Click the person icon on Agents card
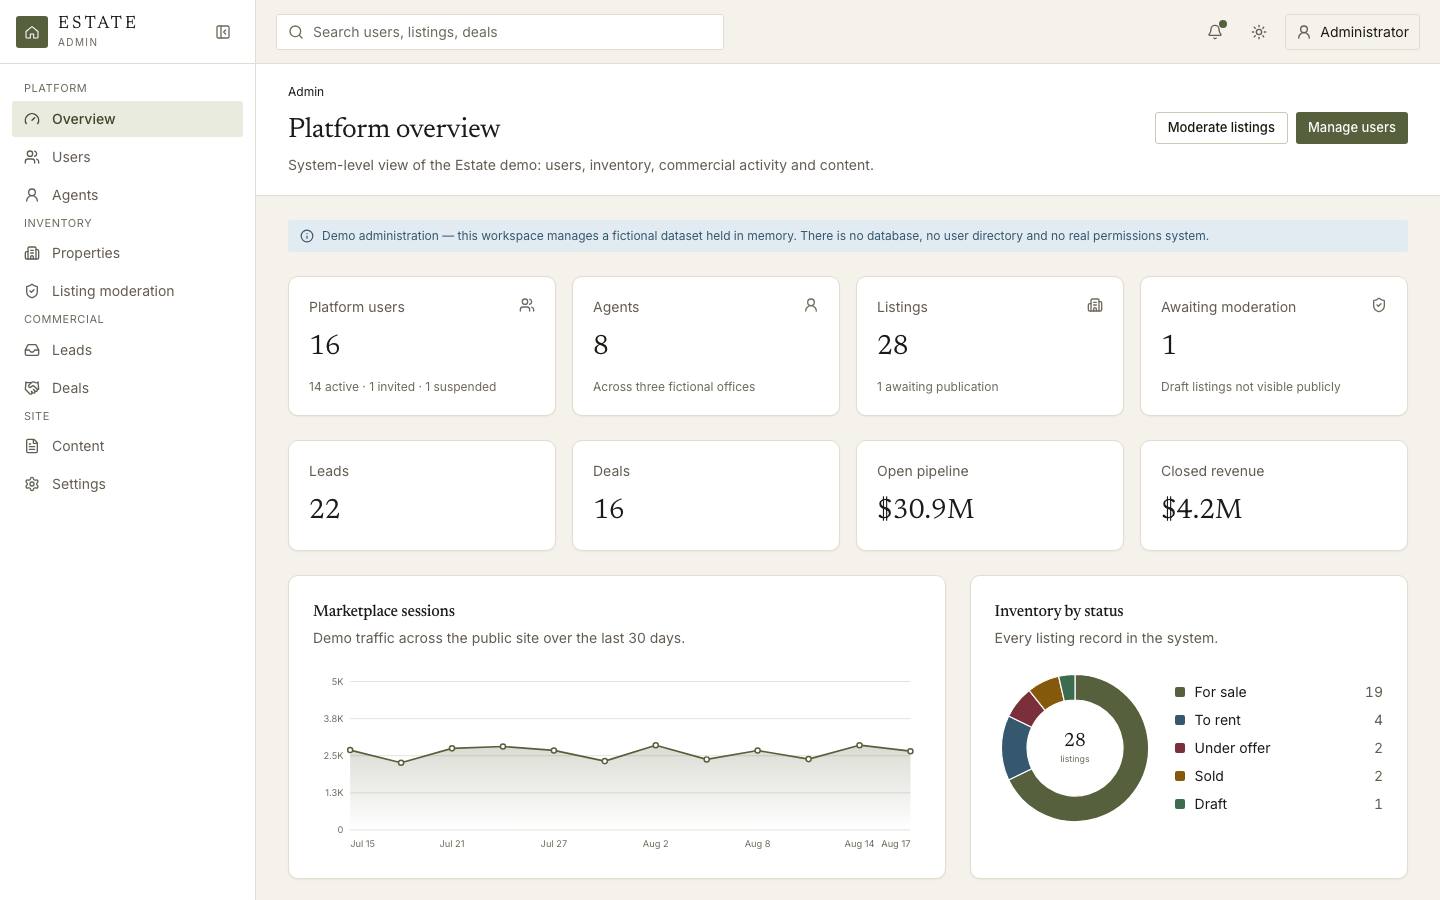 811,305
